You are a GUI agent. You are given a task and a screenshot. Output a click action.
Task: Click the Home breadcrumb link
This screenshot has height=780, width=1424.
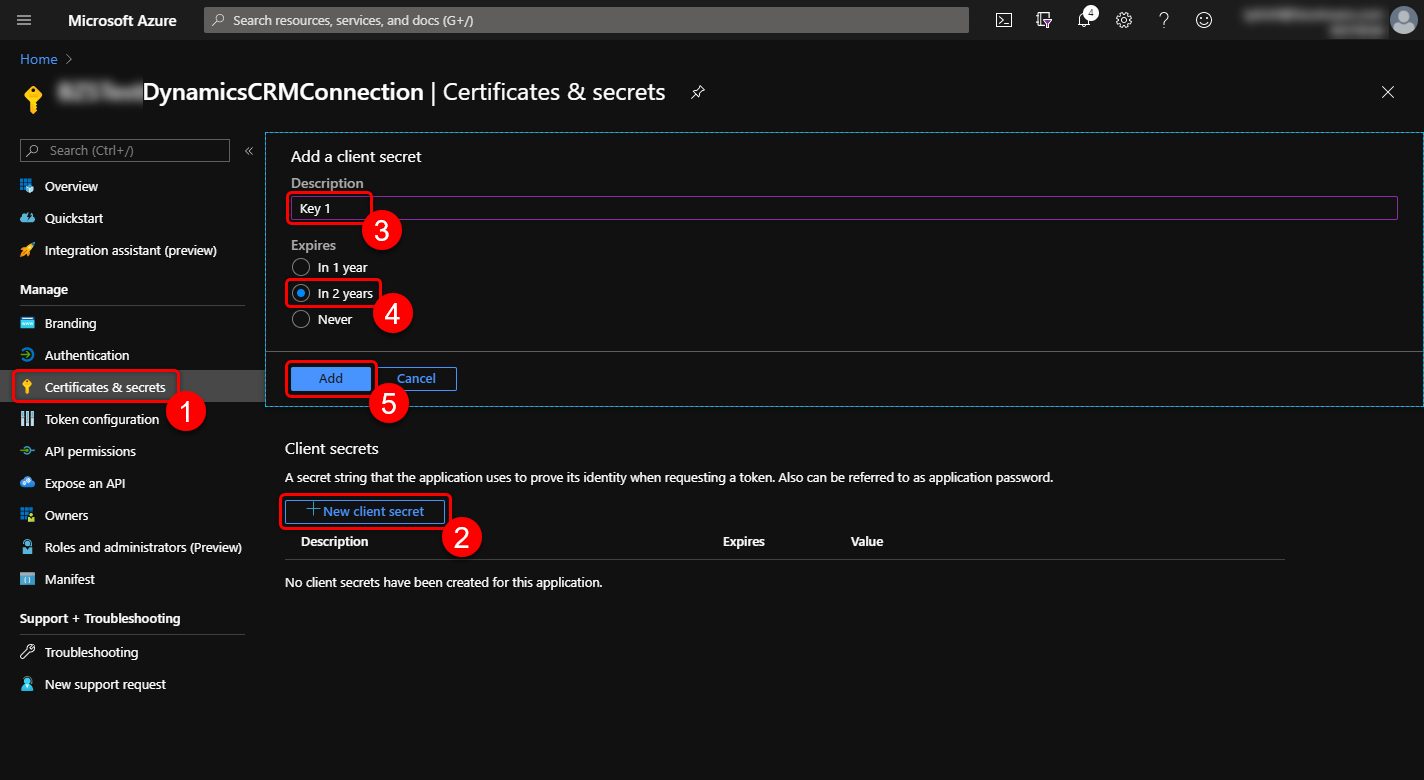click(38, 59)
